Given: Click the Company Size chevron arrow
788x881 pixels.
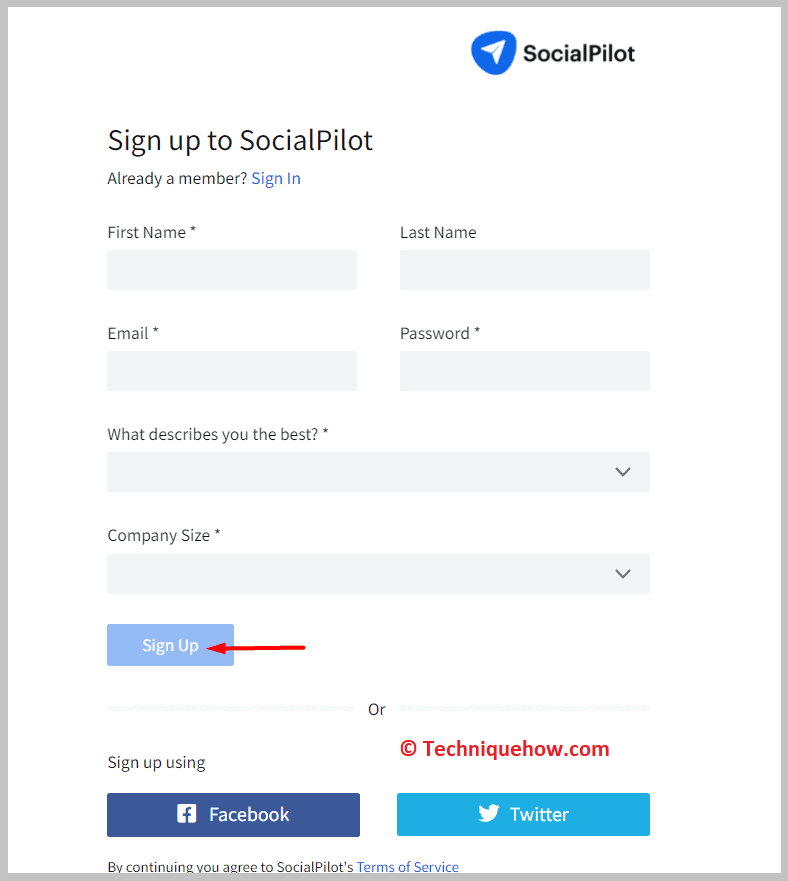Looking at the screenshot, I should coord(623,574).
